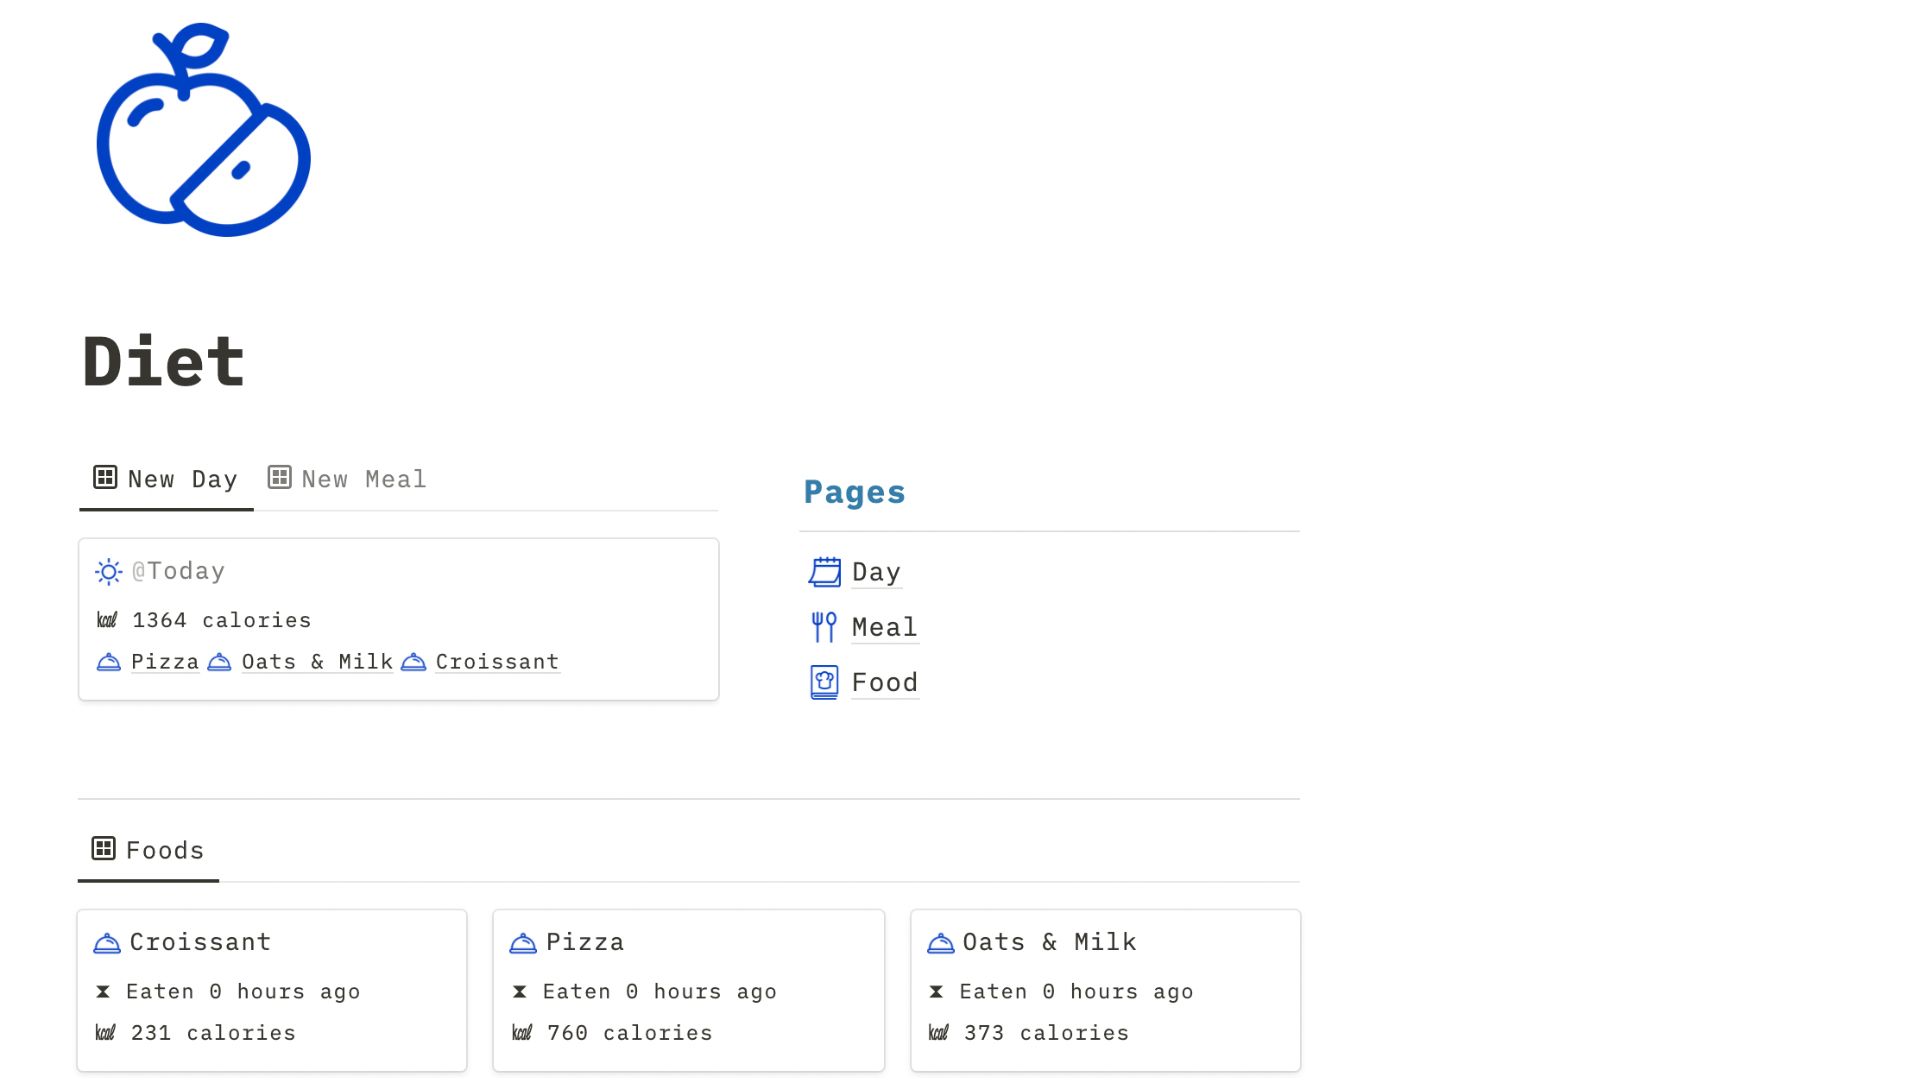This screenshot has width=1920, height=1080.
Task: Click the blue apple page icon
Action: click(x=203, y=130)
